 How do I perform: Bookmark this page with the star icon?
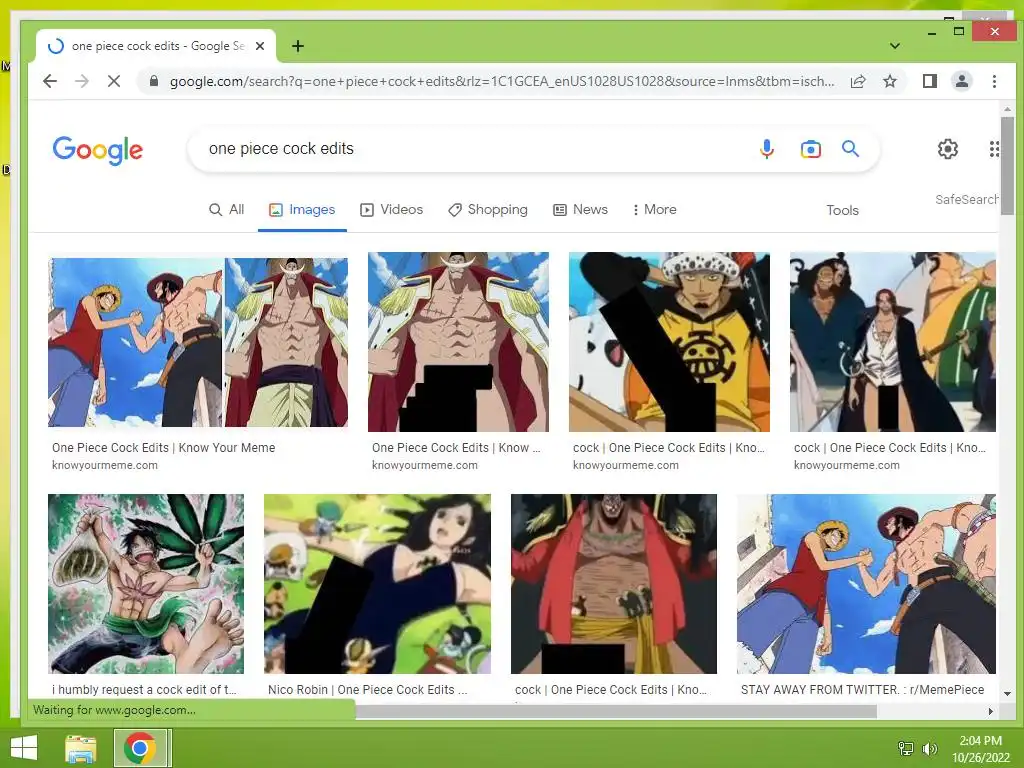pyautogui.click(x=889, y=81)
